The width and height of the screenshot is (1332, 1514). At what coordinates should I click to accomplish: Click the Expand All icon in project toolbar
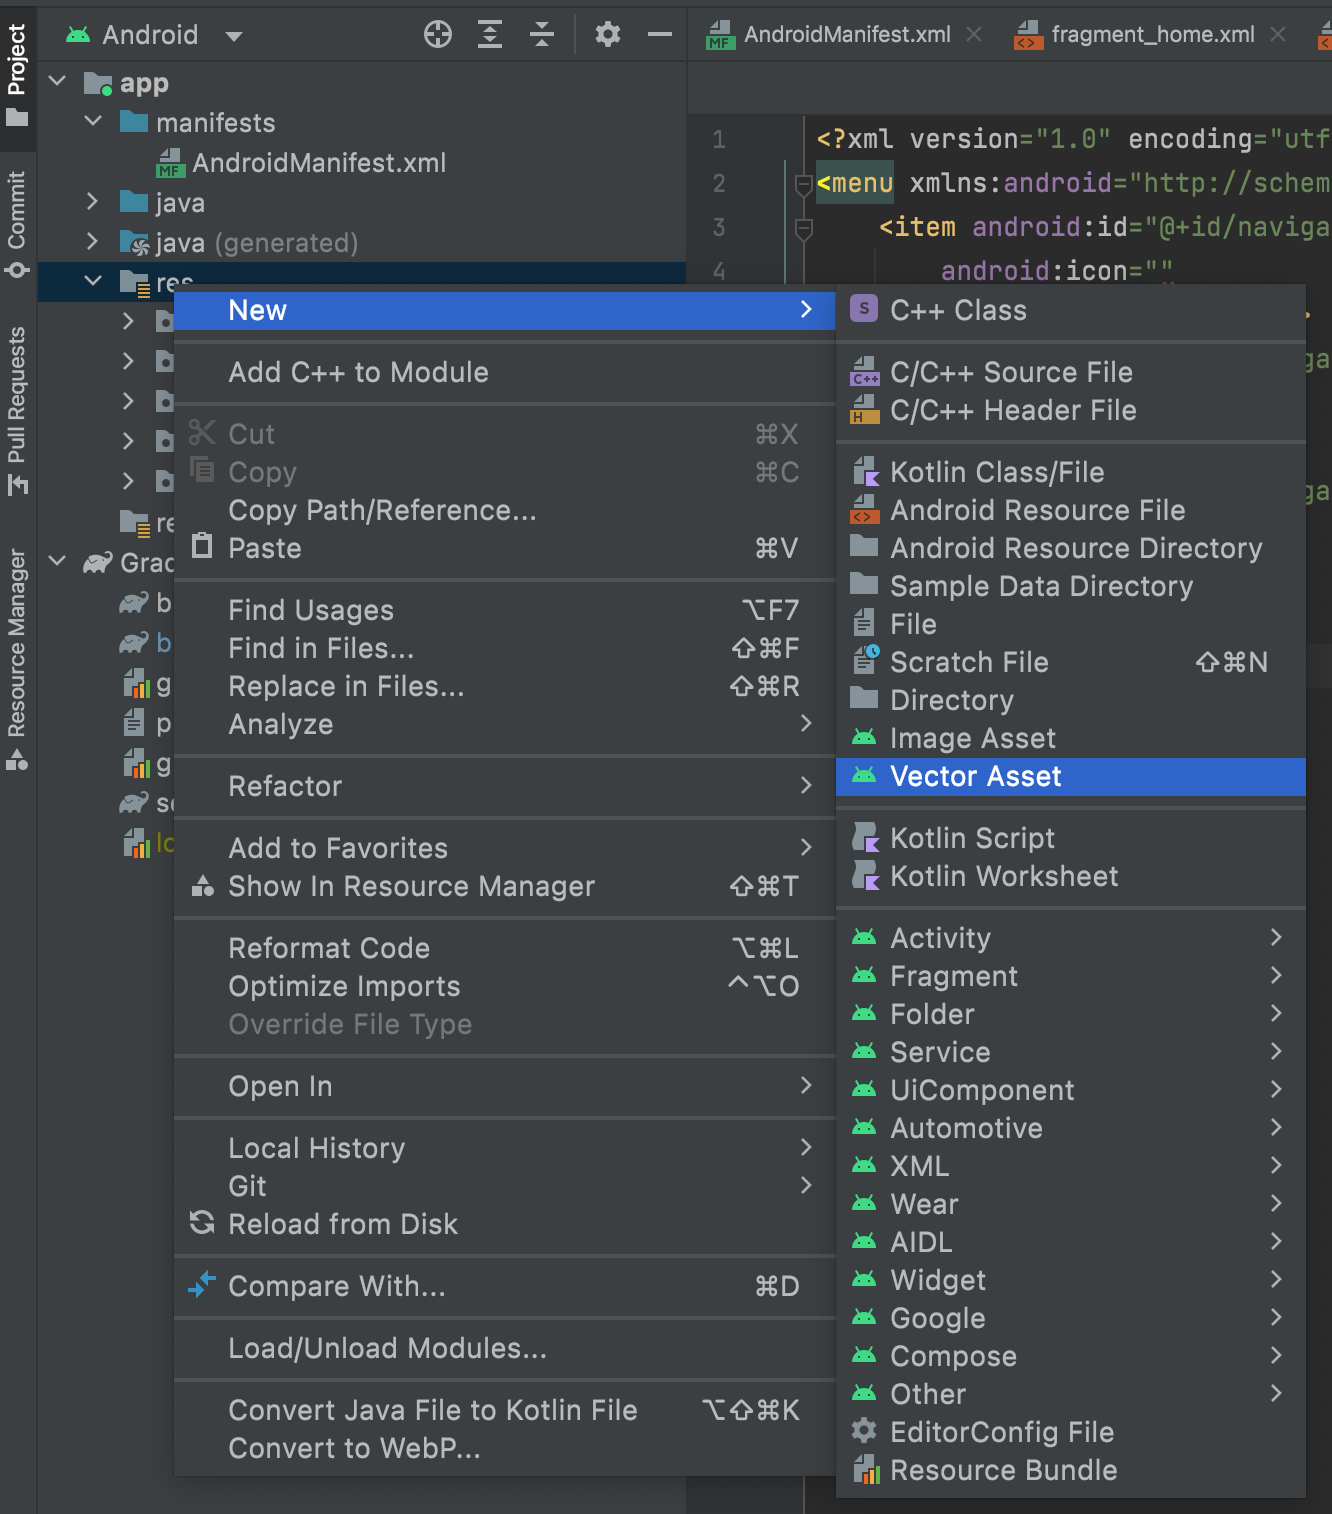[x=490, y=34]
